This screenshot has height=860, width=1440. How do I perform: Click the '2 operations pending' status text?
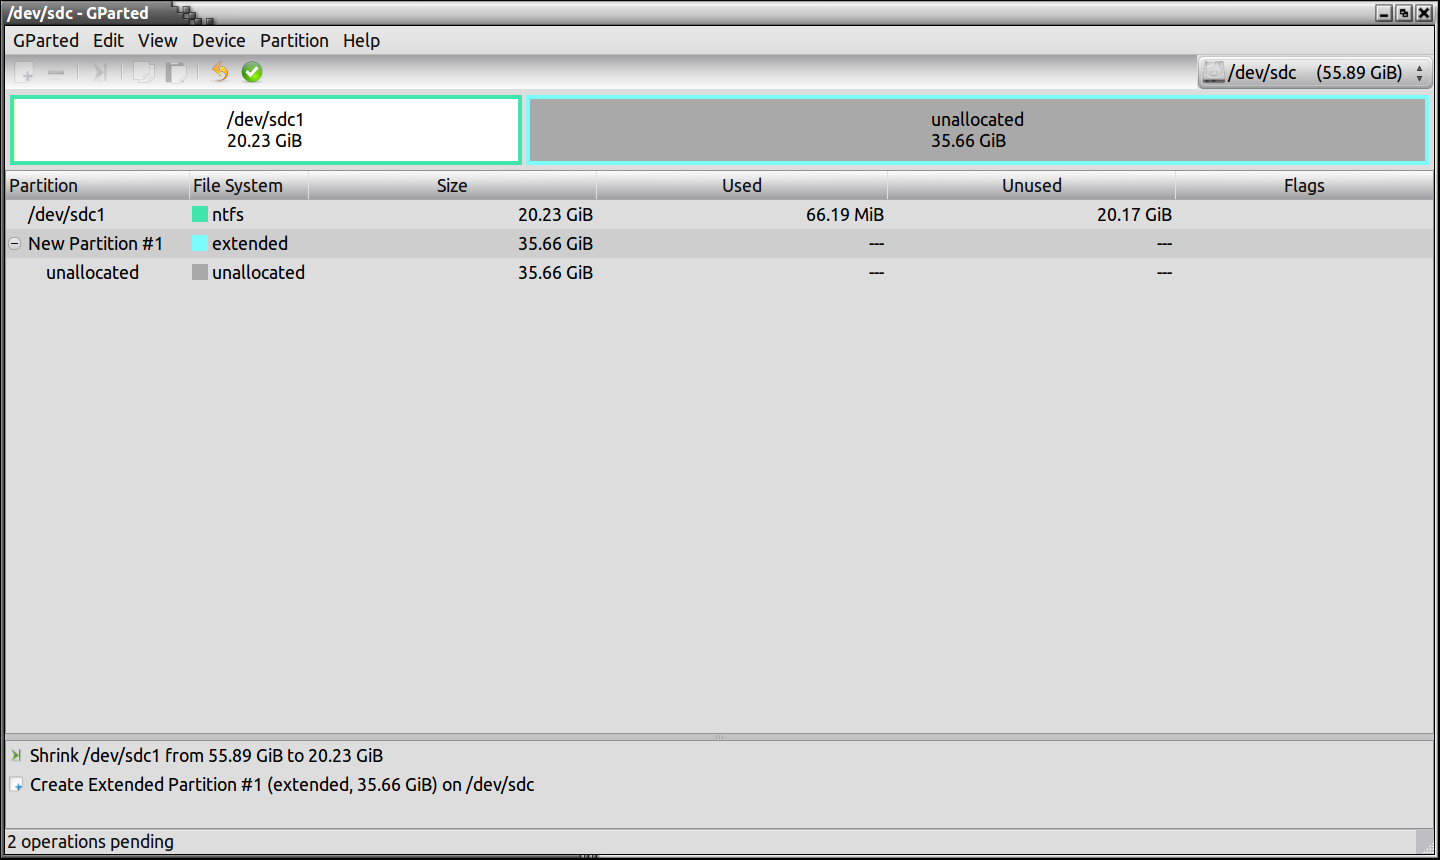click(x=91, y=842)
